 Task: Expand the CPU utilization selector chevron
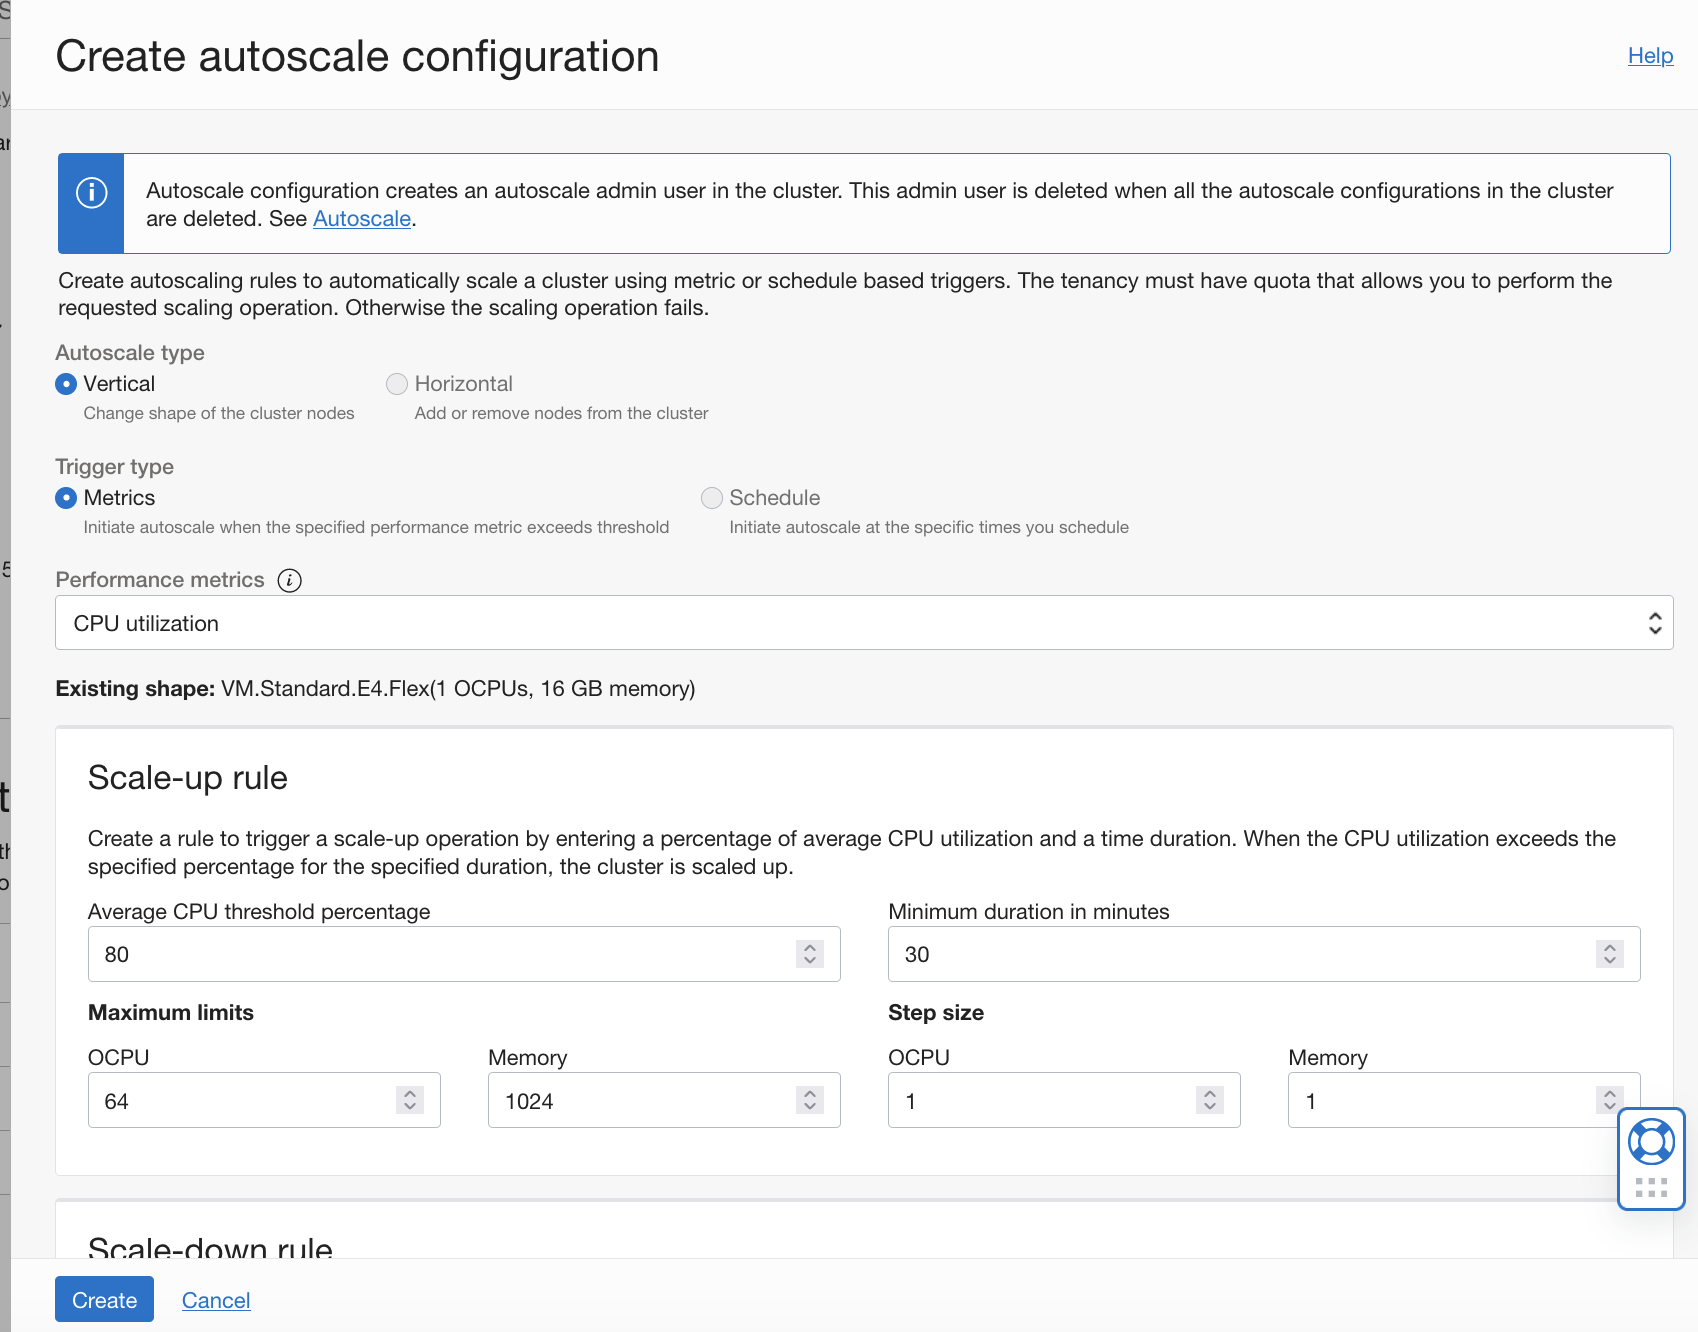pos(1657,622)
